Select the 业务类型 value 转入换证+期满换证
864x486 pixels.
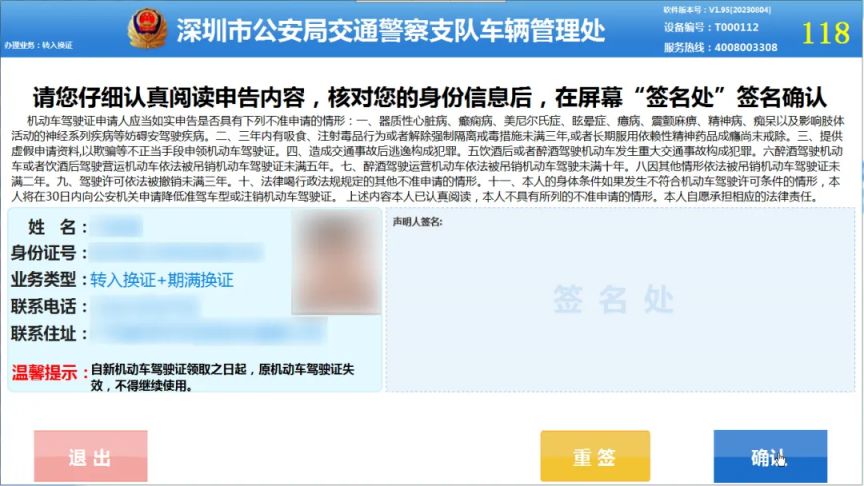(162, 280)
